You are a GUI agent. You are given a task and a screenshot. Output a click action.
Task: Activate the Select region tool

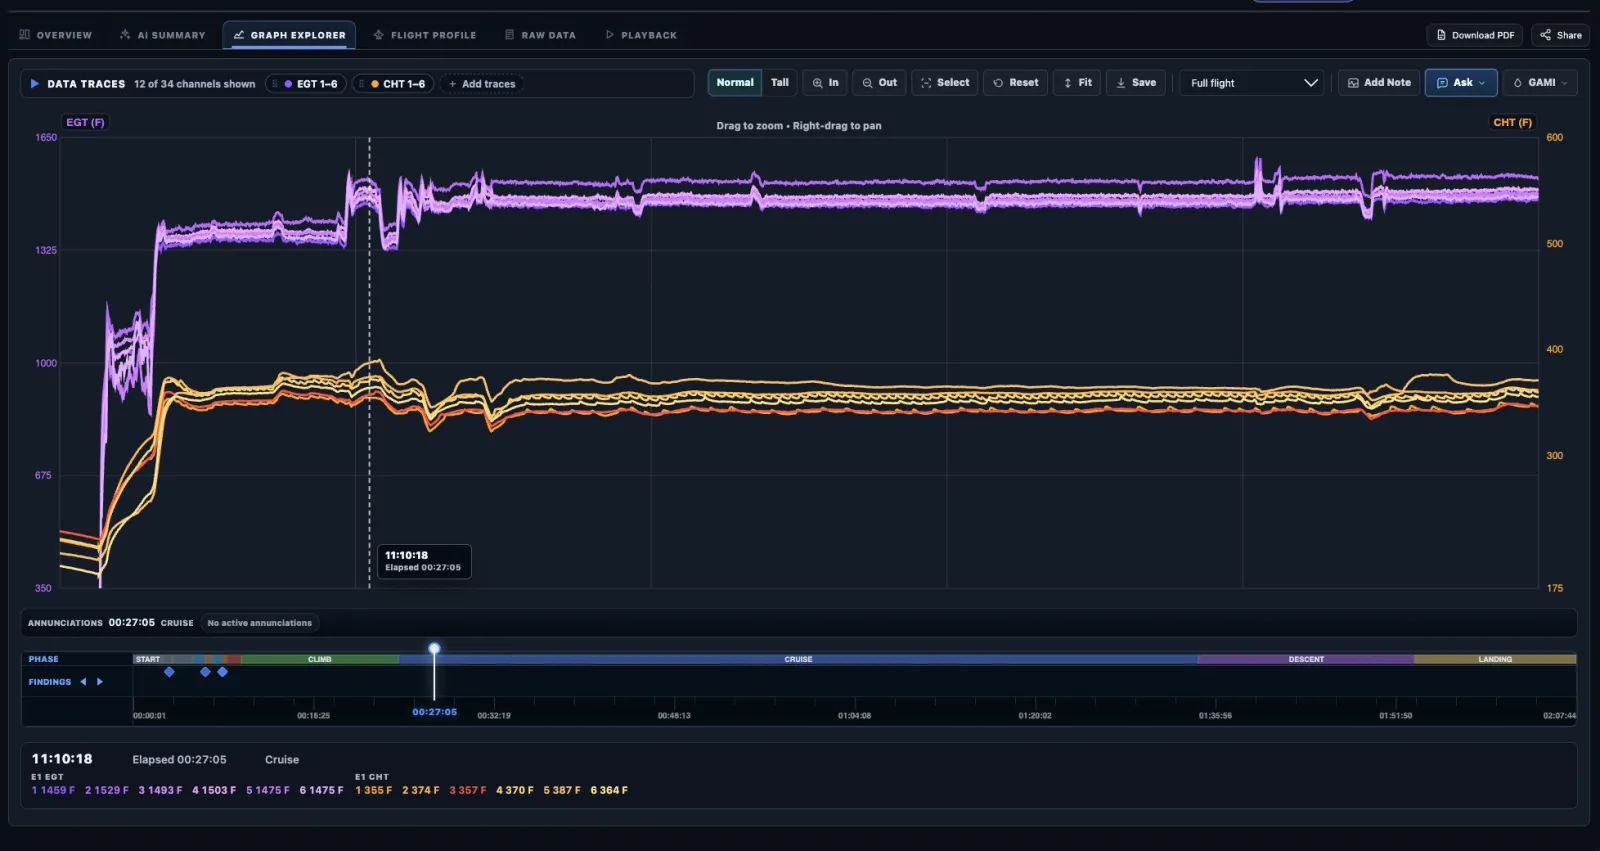pyautogui.click(x=945, y=83)
